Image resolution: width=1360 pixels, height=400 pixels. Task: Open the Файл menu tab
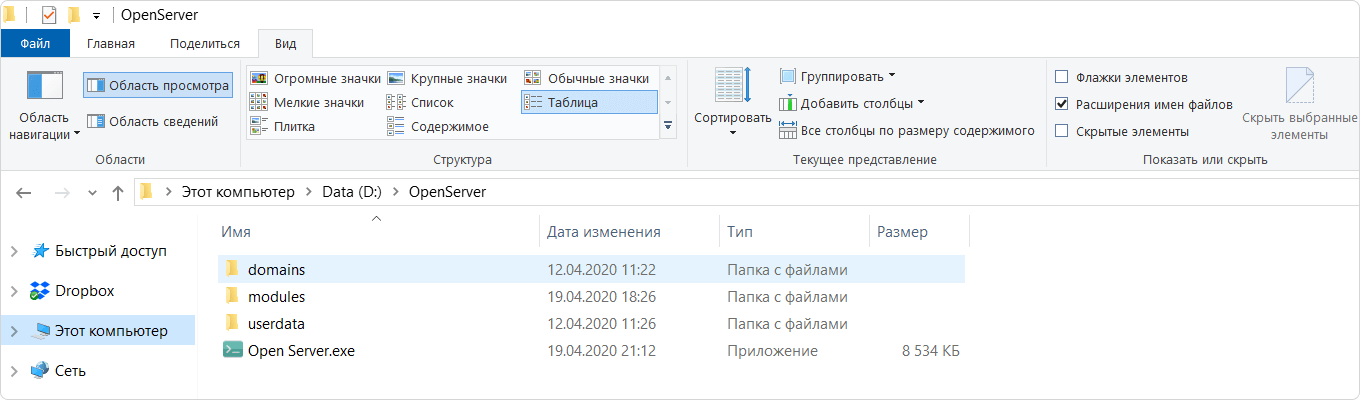[35, 43]
